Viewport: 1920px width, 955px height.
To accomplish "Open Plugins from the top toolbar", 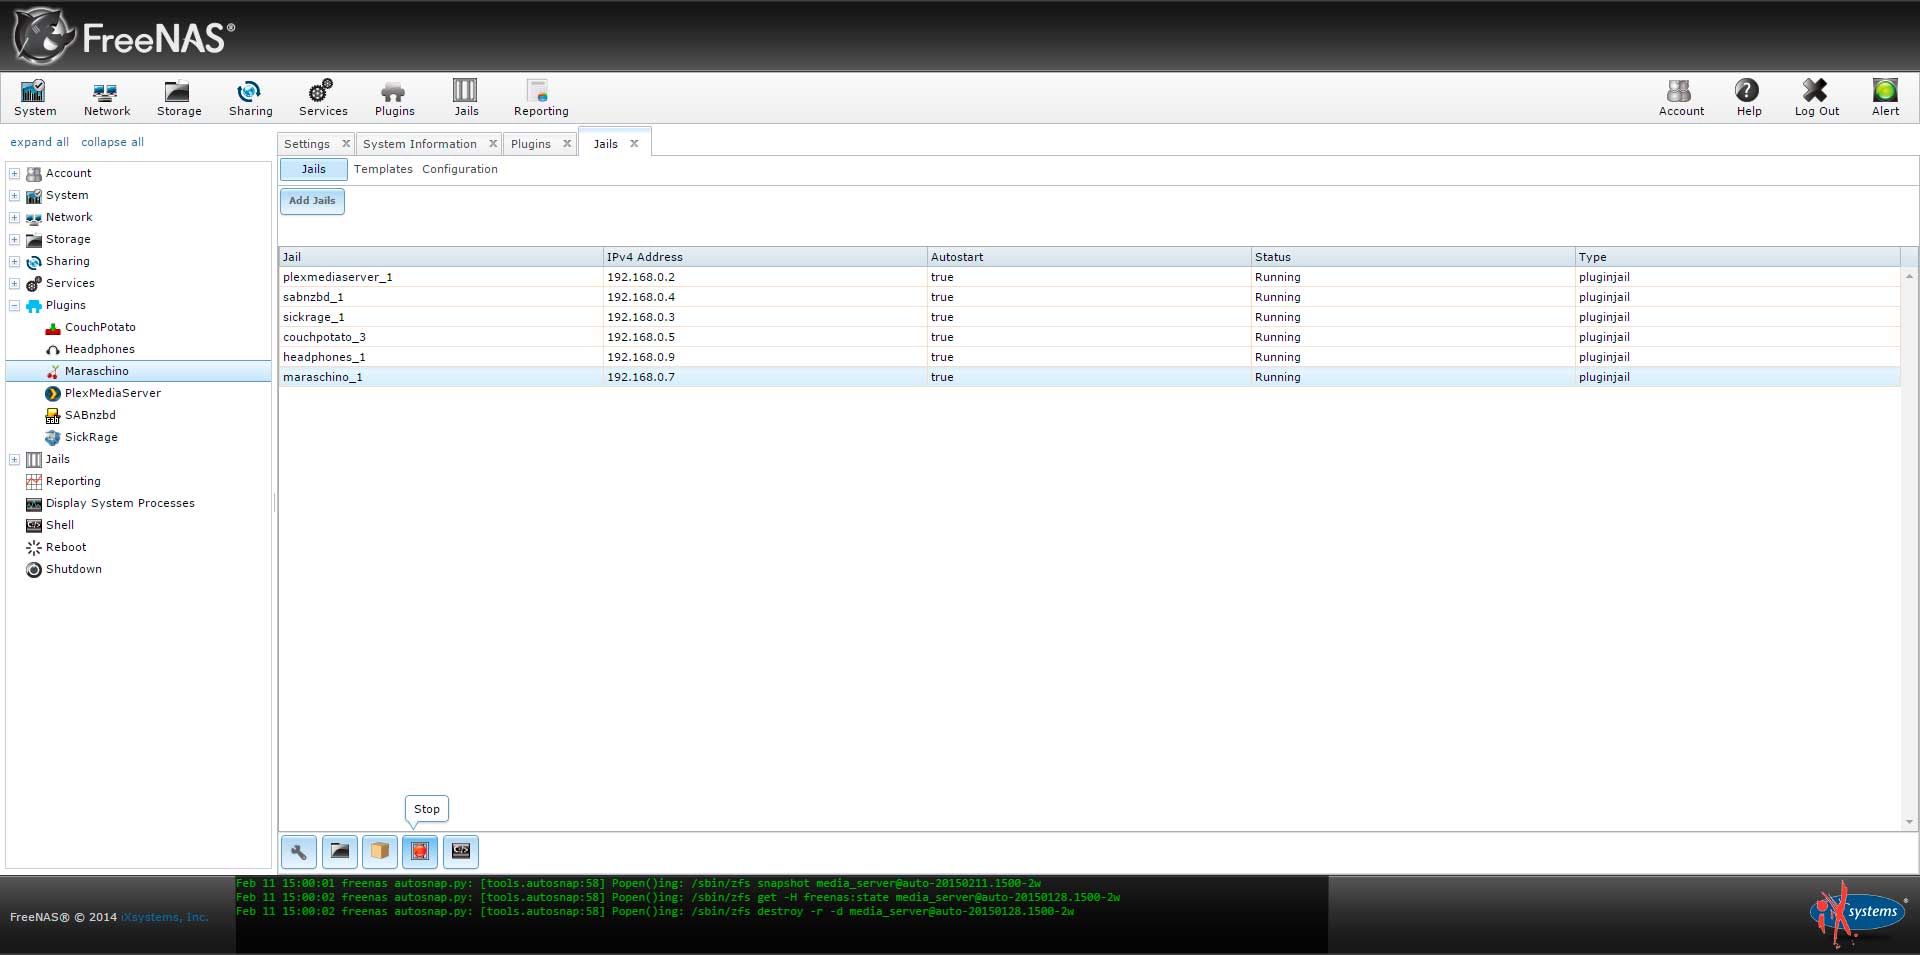I will click(394, 98).
